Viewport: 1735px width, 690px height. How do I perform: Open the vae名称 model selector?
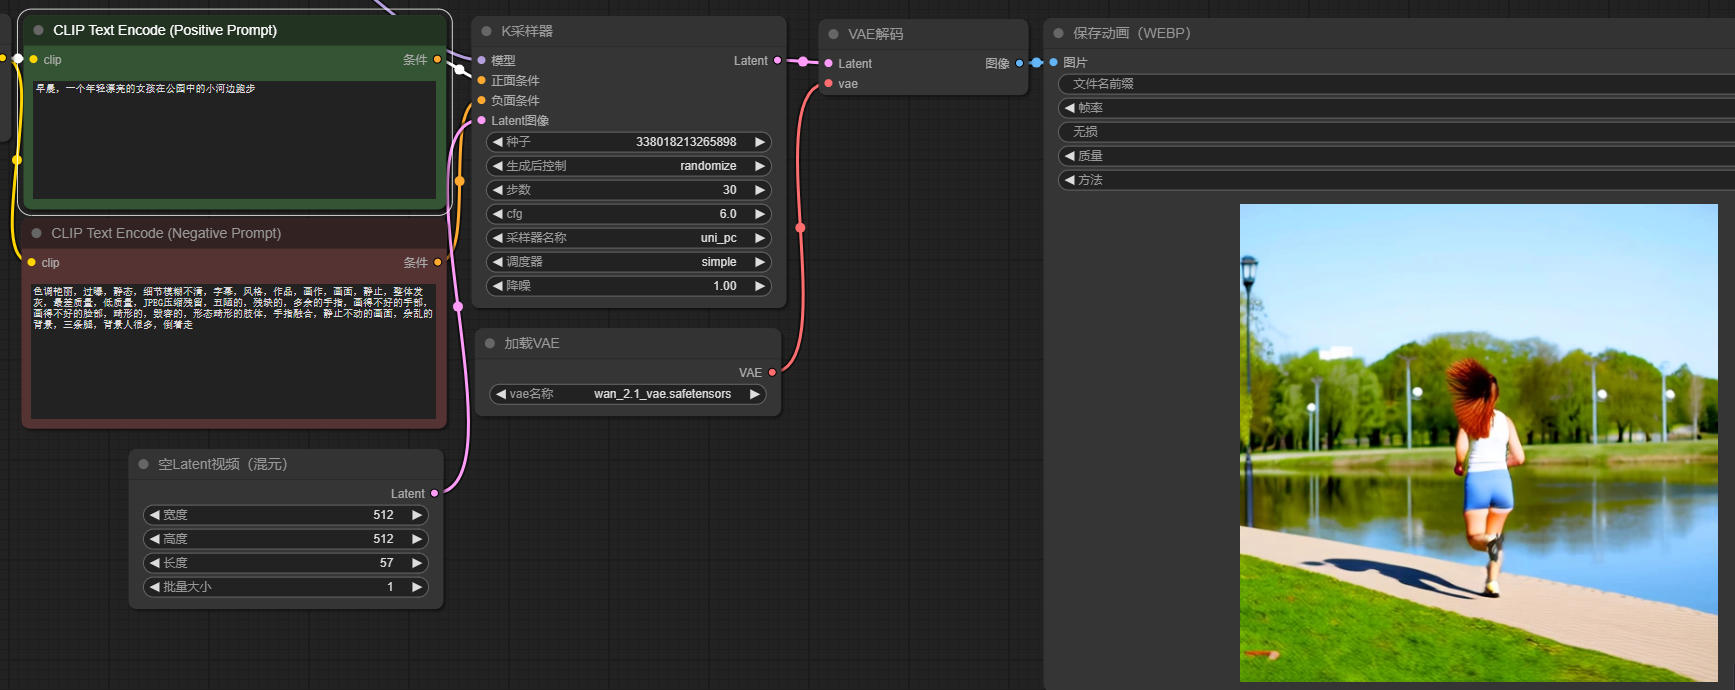[x=628, y=394]
